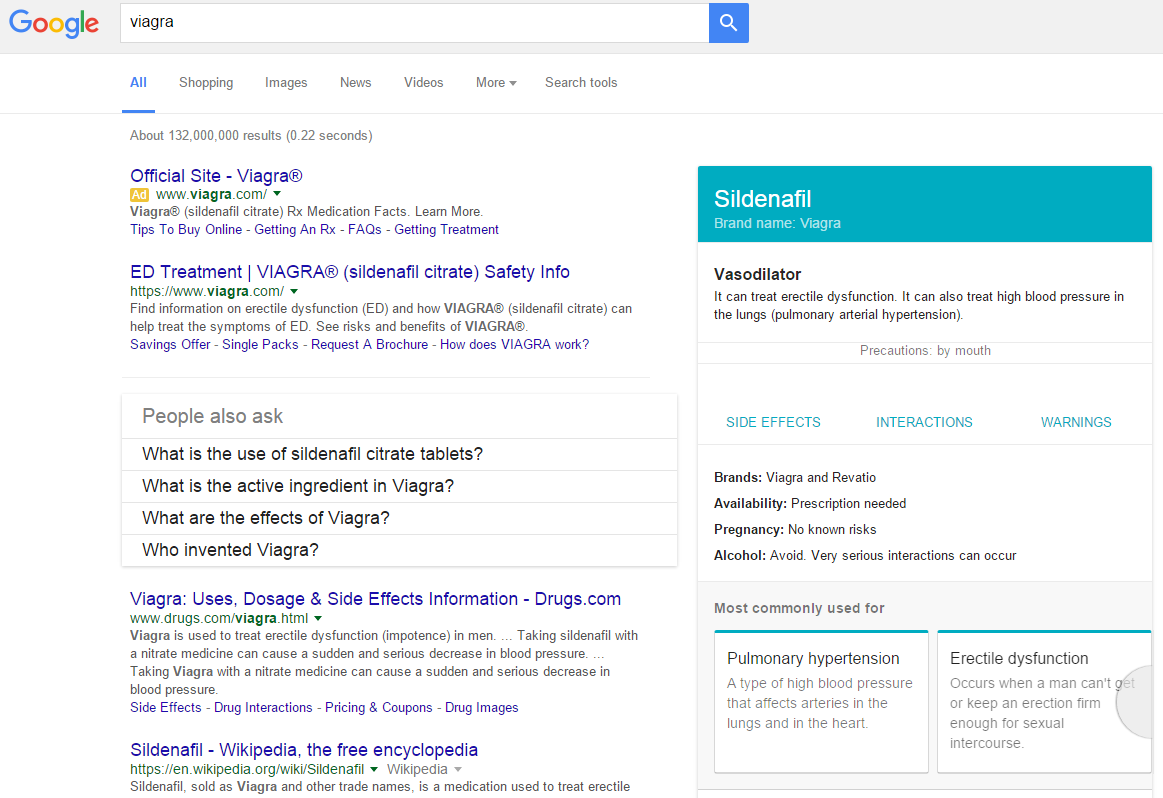
Task: Expand "Who invented Viagra?" question
Action: 230,550
